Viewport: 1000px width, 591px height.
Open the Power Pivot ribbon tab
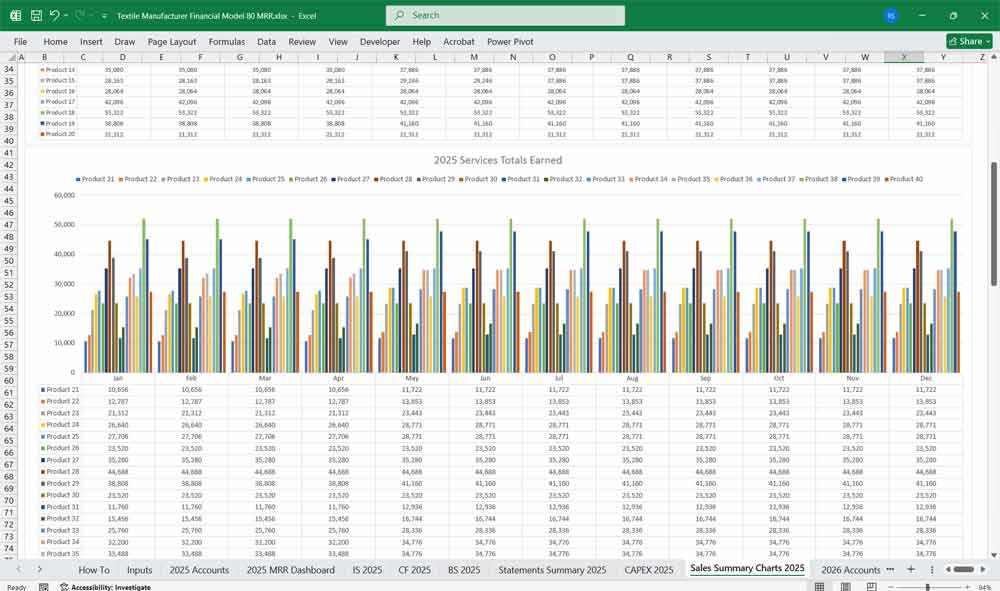(x=510, y=42)
